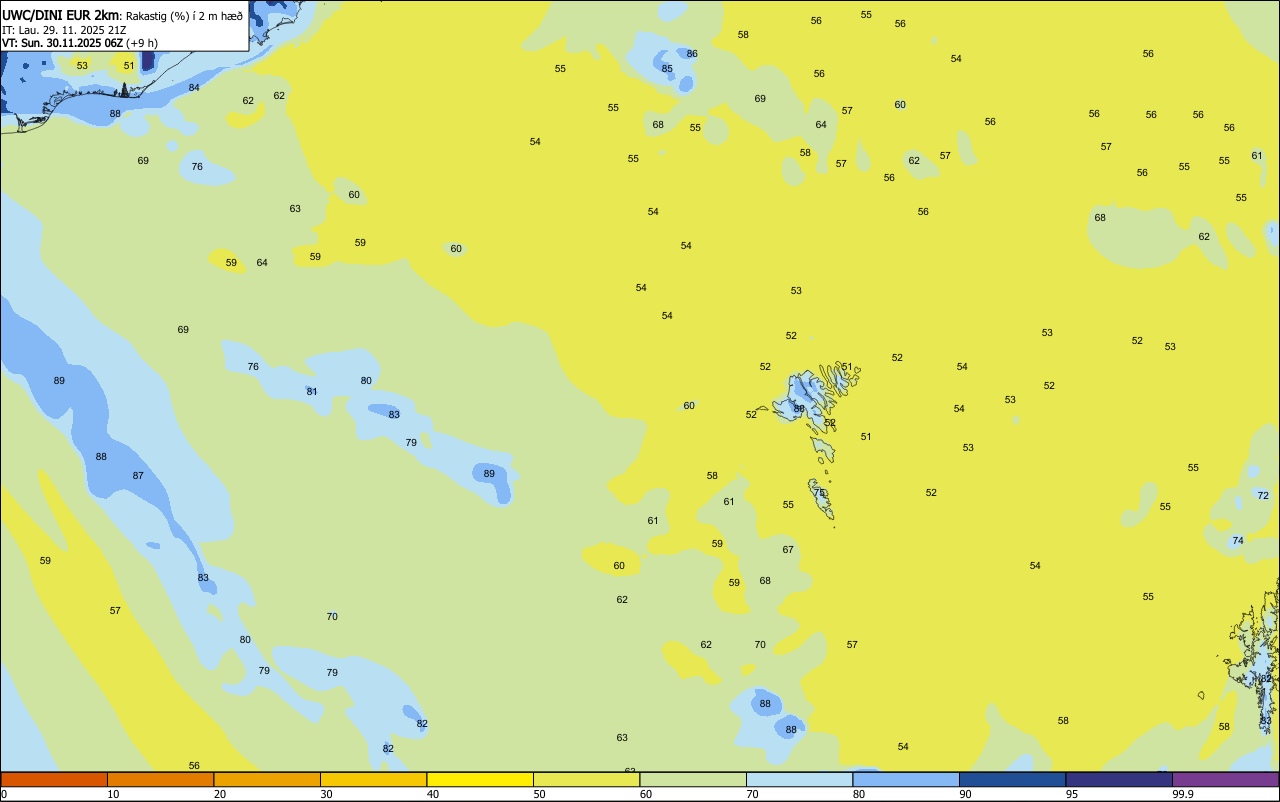Click the humidity value 84 on the map
The image size is (1280, 802).
(194, 88)
